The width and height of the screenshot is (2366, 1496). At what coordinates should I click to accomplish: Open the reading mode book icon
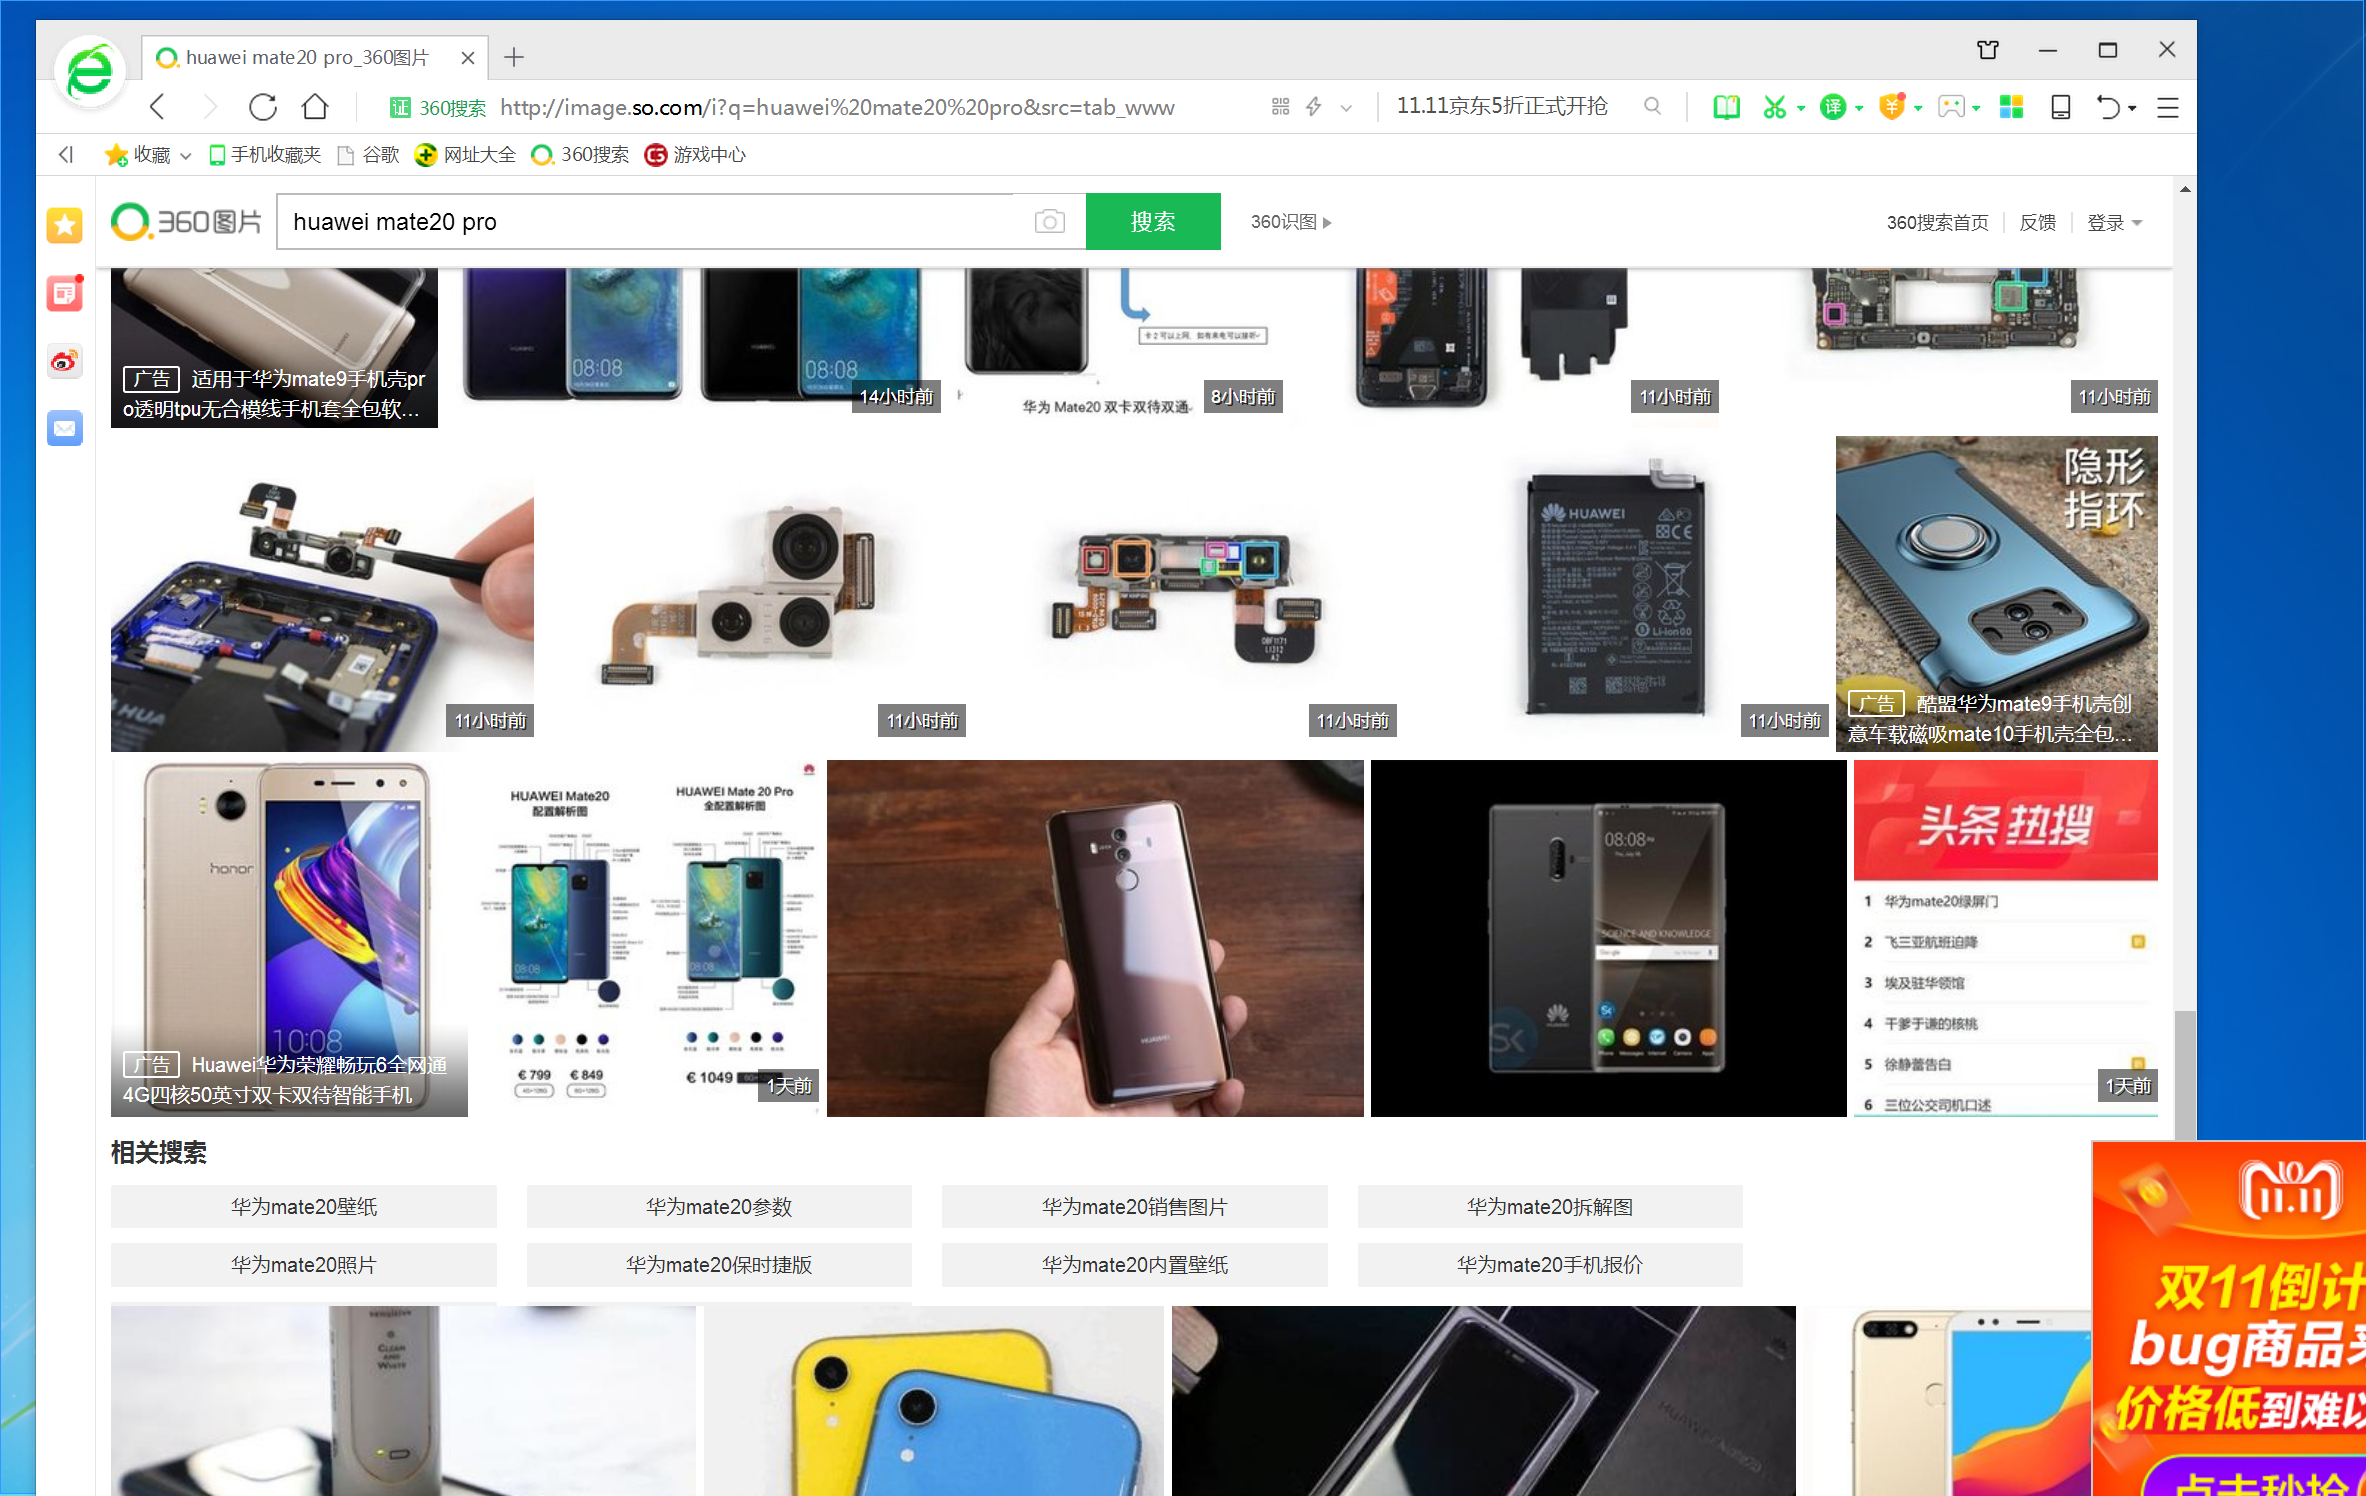1726,107
